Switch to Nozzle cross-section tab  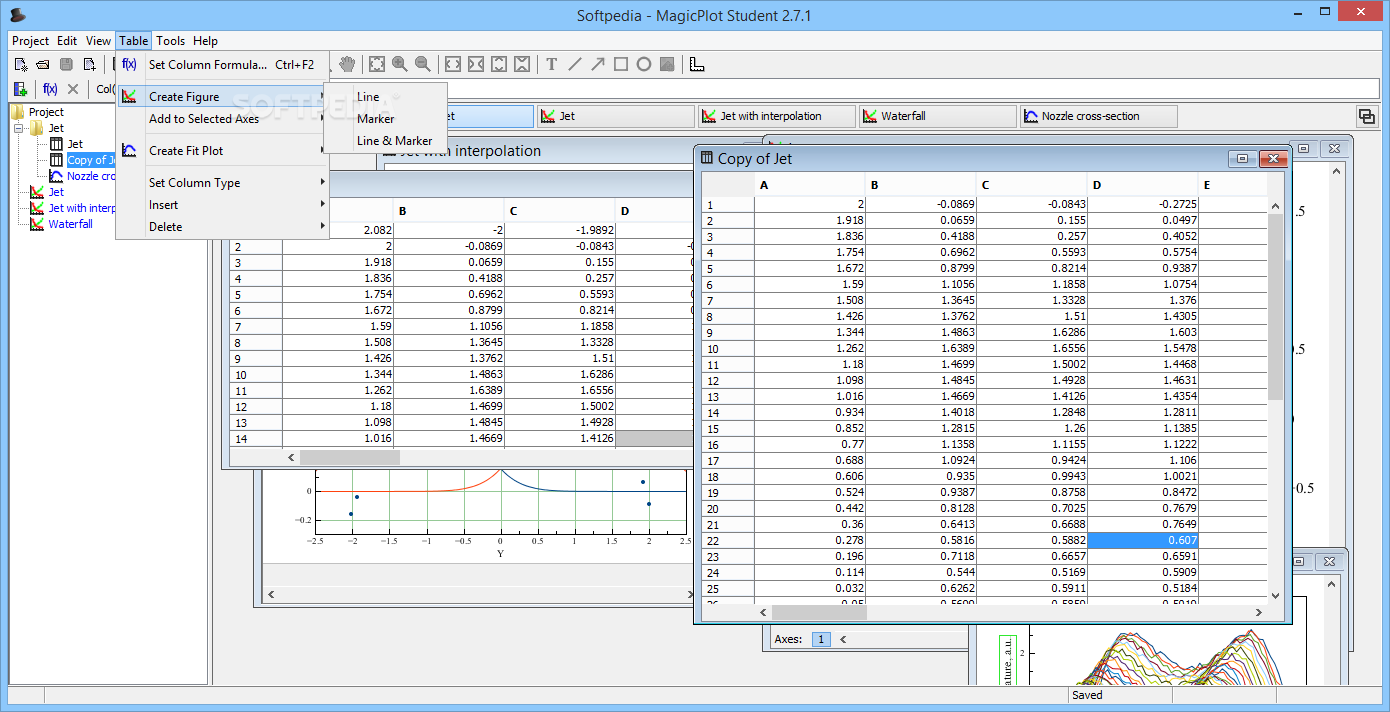[1098, 116]
